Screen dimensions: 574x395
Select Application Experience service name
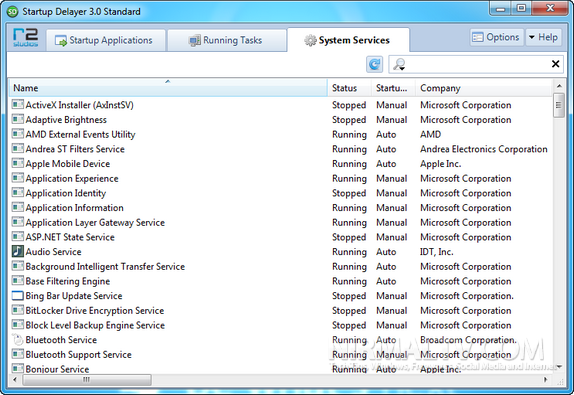coord(72,178)
